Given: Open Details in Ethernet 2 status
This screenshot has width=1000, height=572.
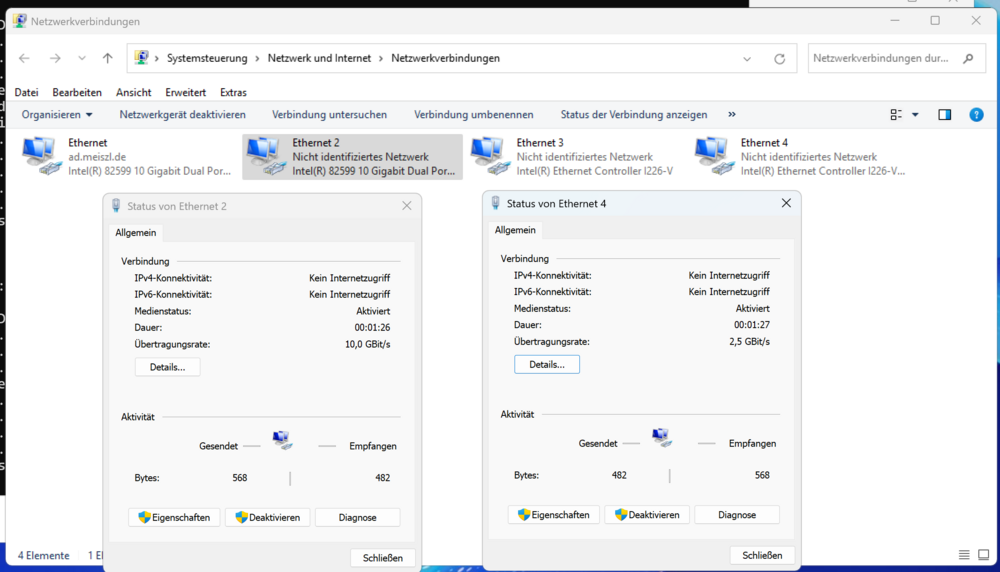Looking at the screenshot, I should coord(167,367).
